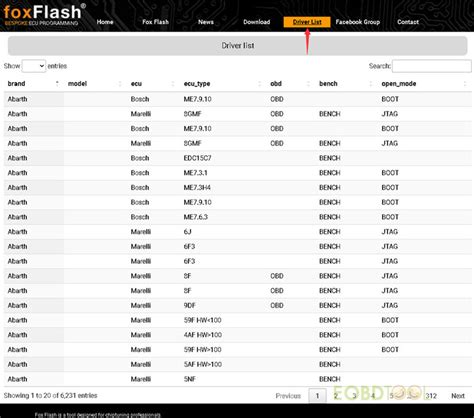The height and width of the screenshot is (418, 474).
Task: Sort by the model column
Action: point(95,84)
